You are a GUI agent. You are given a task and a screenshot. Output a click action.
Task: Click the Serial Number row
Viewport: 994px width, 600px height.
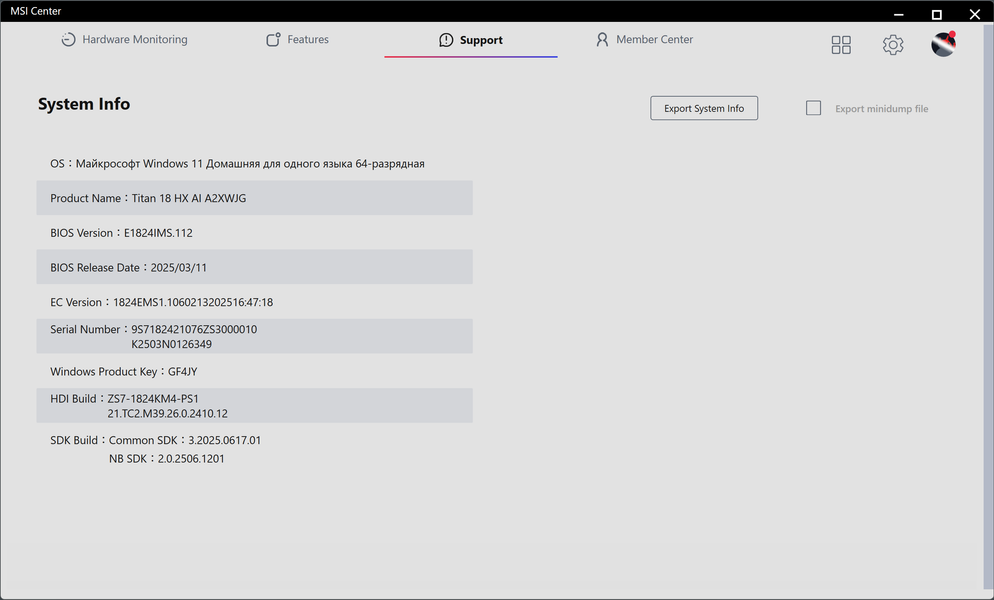coord(254,336)
